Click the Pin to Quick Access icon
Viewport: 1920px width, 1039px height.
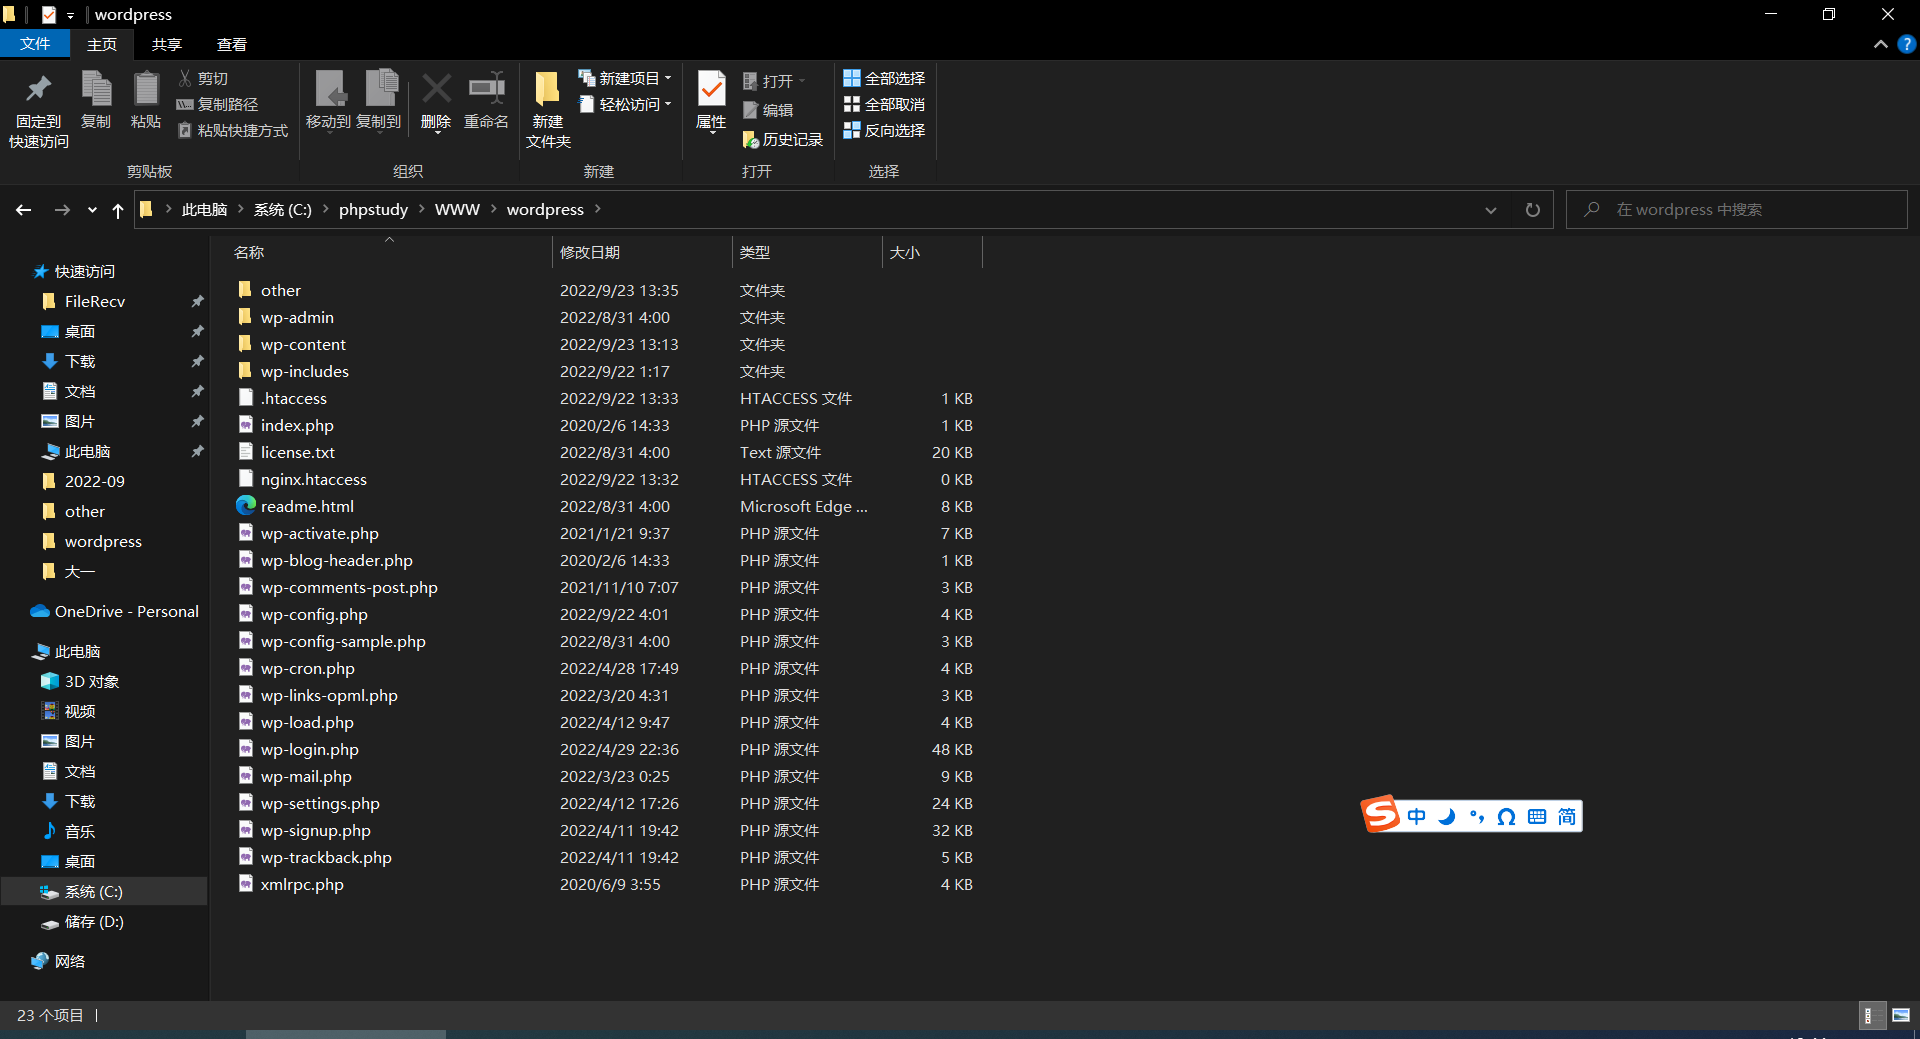[x=39, y=90]
